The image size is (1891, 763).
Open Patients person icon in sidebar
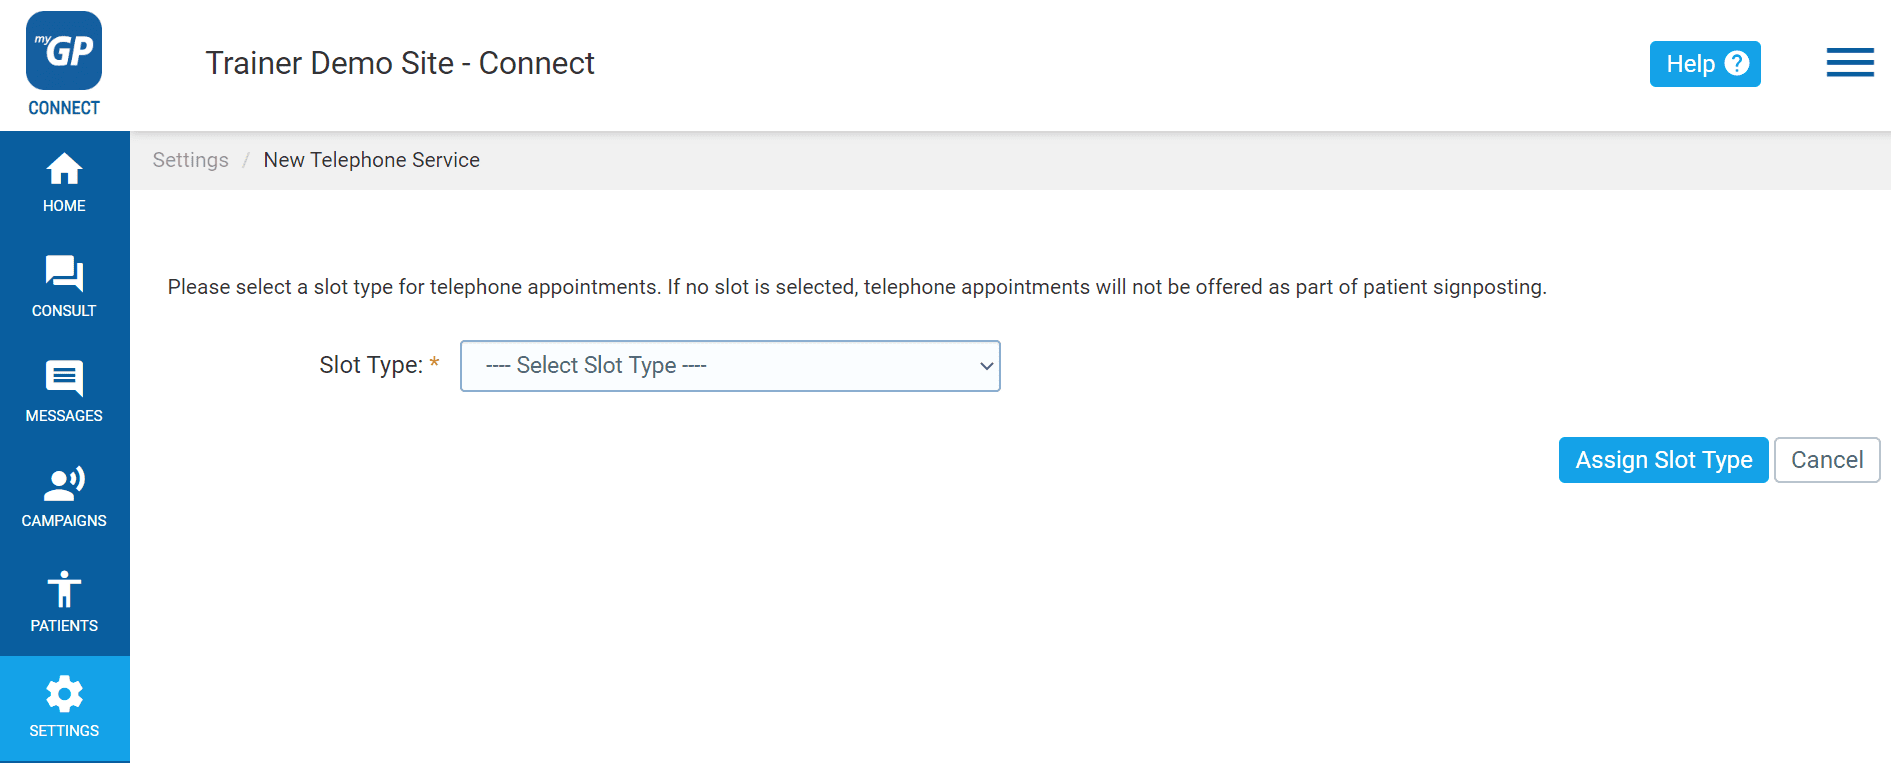tap(64, 589)
